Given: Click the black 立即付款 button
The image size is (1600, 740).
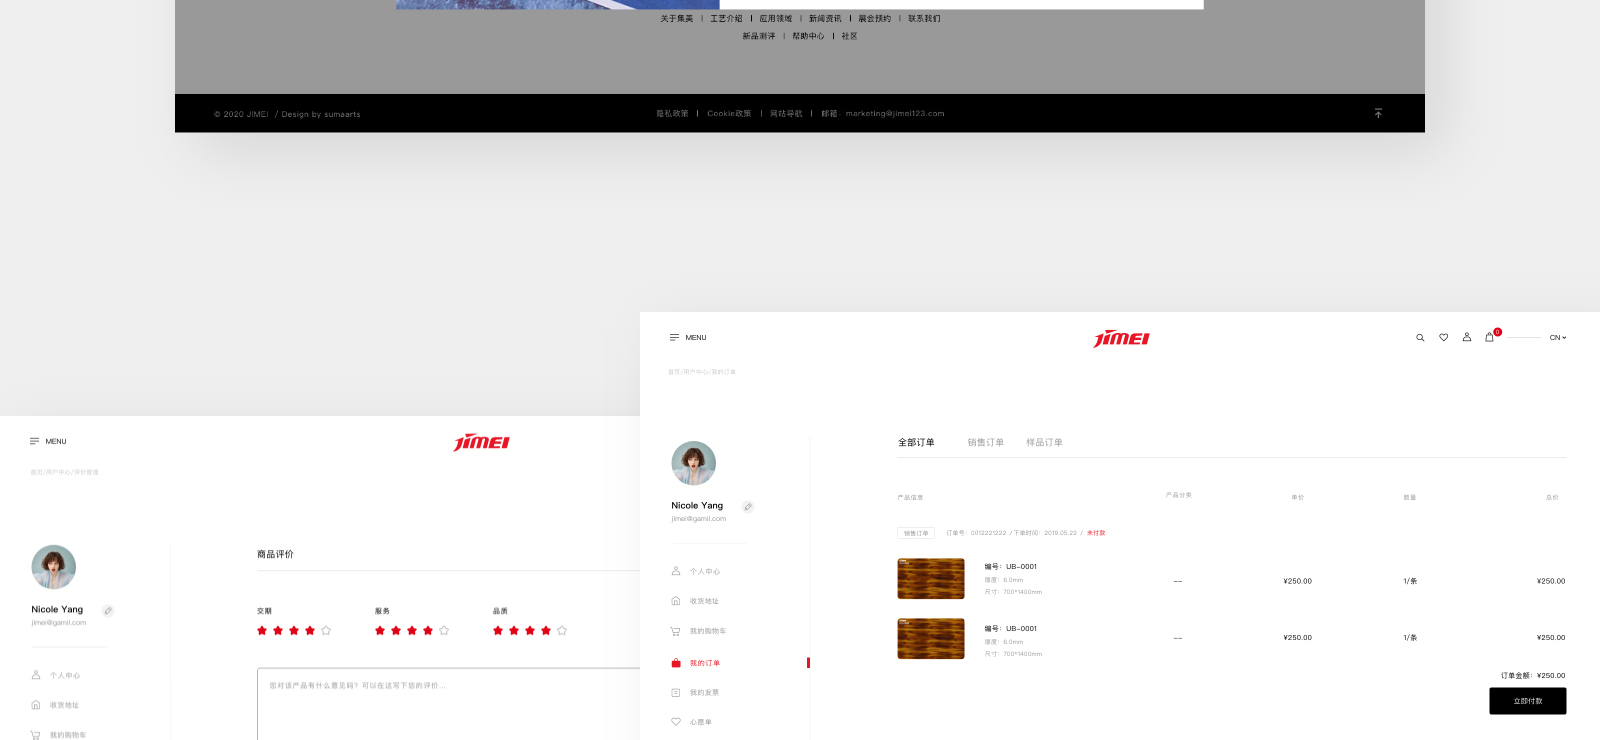Looking at the screenshot, I should point(1527,701).
